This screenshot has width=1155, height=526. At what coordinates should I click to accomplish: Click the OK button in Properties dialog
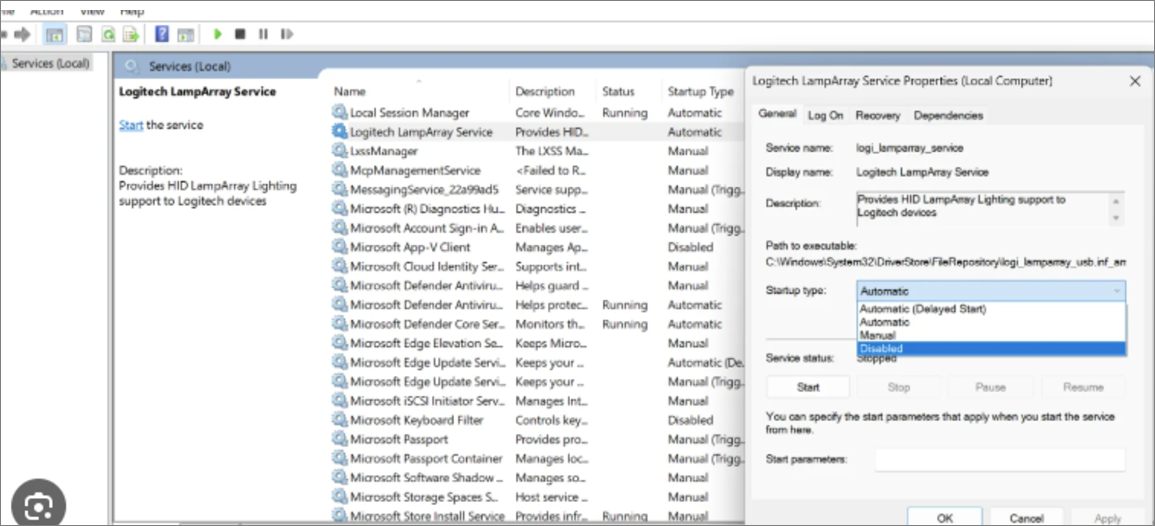(x=944, y=518)
